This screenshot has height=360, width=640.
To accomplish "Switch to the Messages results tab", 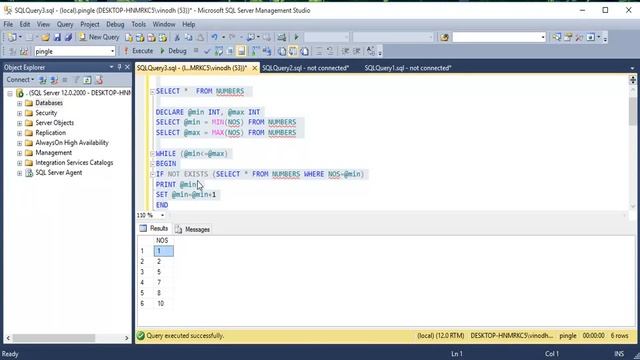I will (193, 229).
